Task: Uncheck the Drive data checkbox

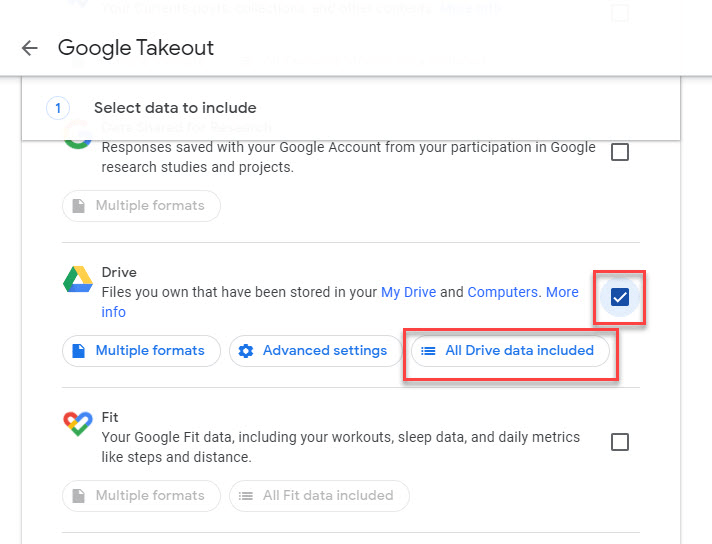Action: [620, 297]
